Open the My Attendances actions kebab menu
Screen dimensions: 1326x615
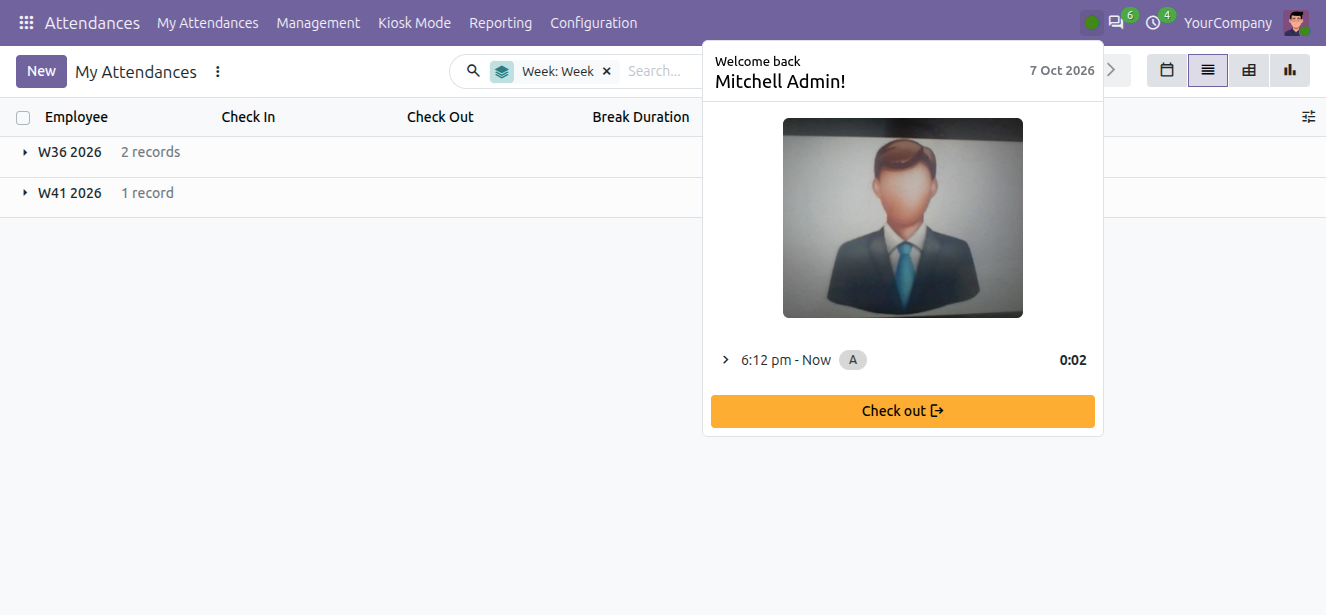tap(218, 72)
